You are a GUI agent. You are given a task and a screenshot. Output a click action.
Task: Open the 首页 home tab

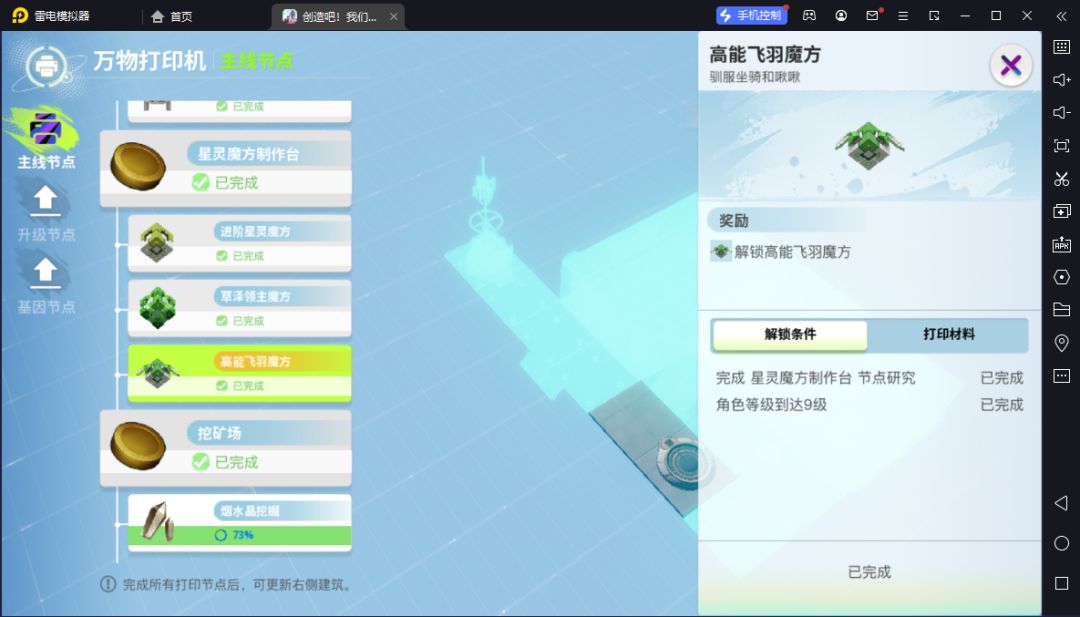172,16
